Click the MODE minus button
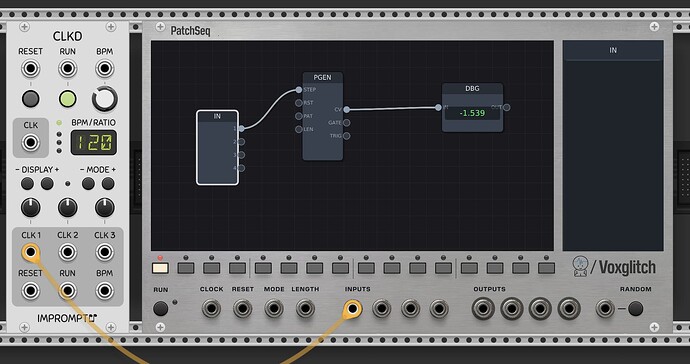Image resolution: width=690 pixels, height=364 pixels. coord(88,184)
